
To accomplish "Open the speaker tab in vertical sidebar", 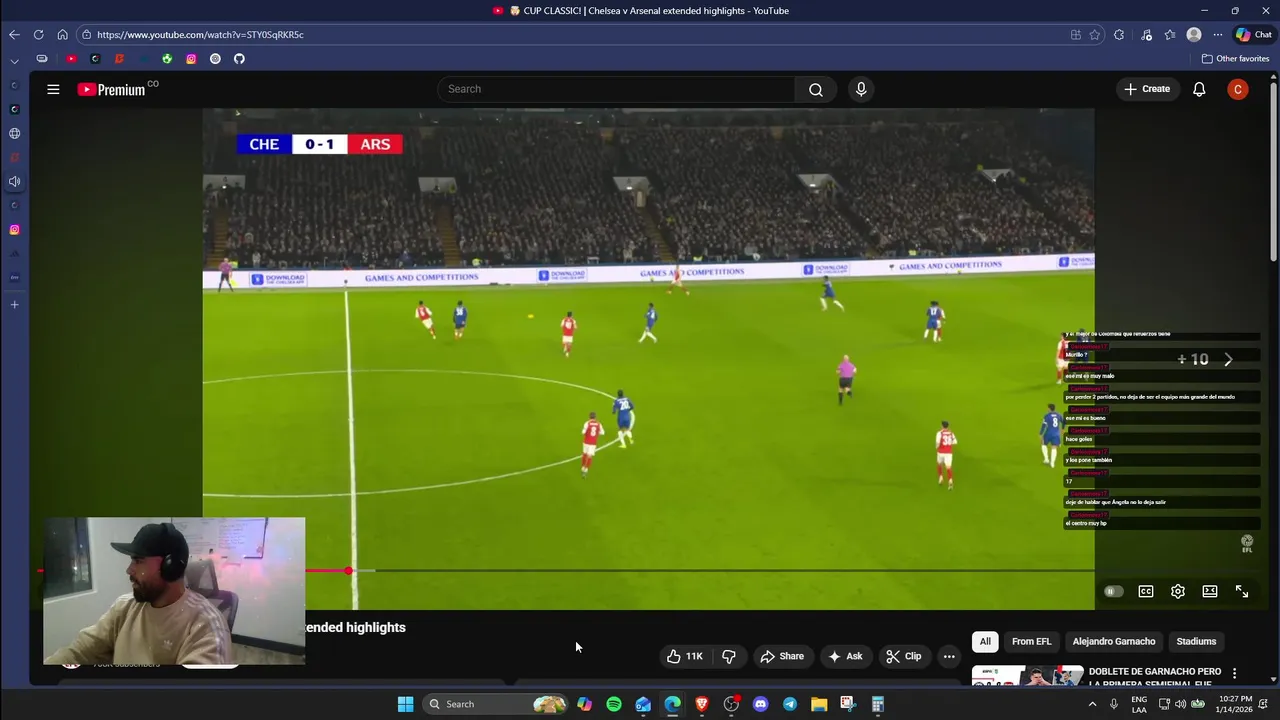I will click(x=14, y=181).
